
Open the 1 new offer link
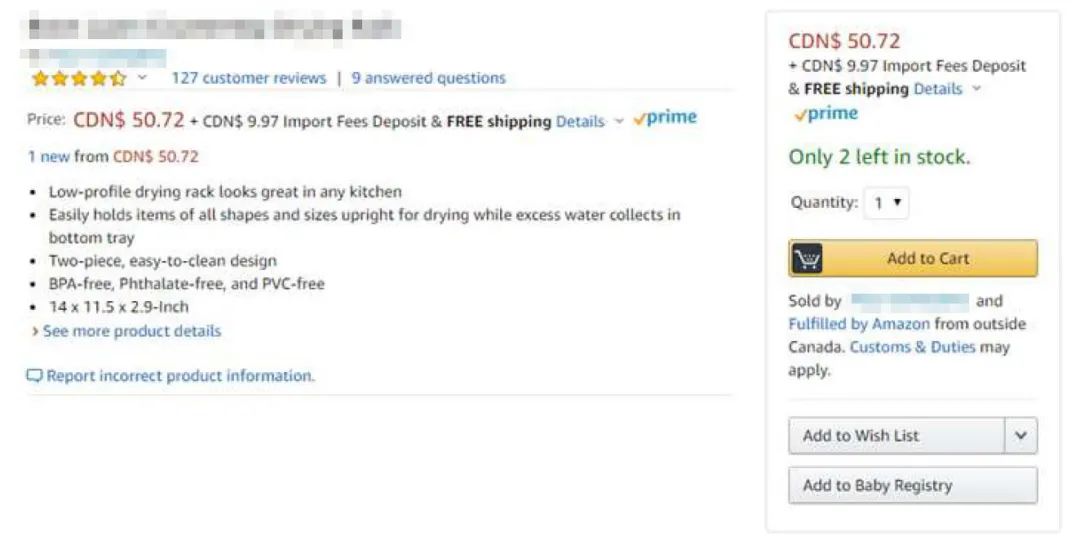pos(48,156)
